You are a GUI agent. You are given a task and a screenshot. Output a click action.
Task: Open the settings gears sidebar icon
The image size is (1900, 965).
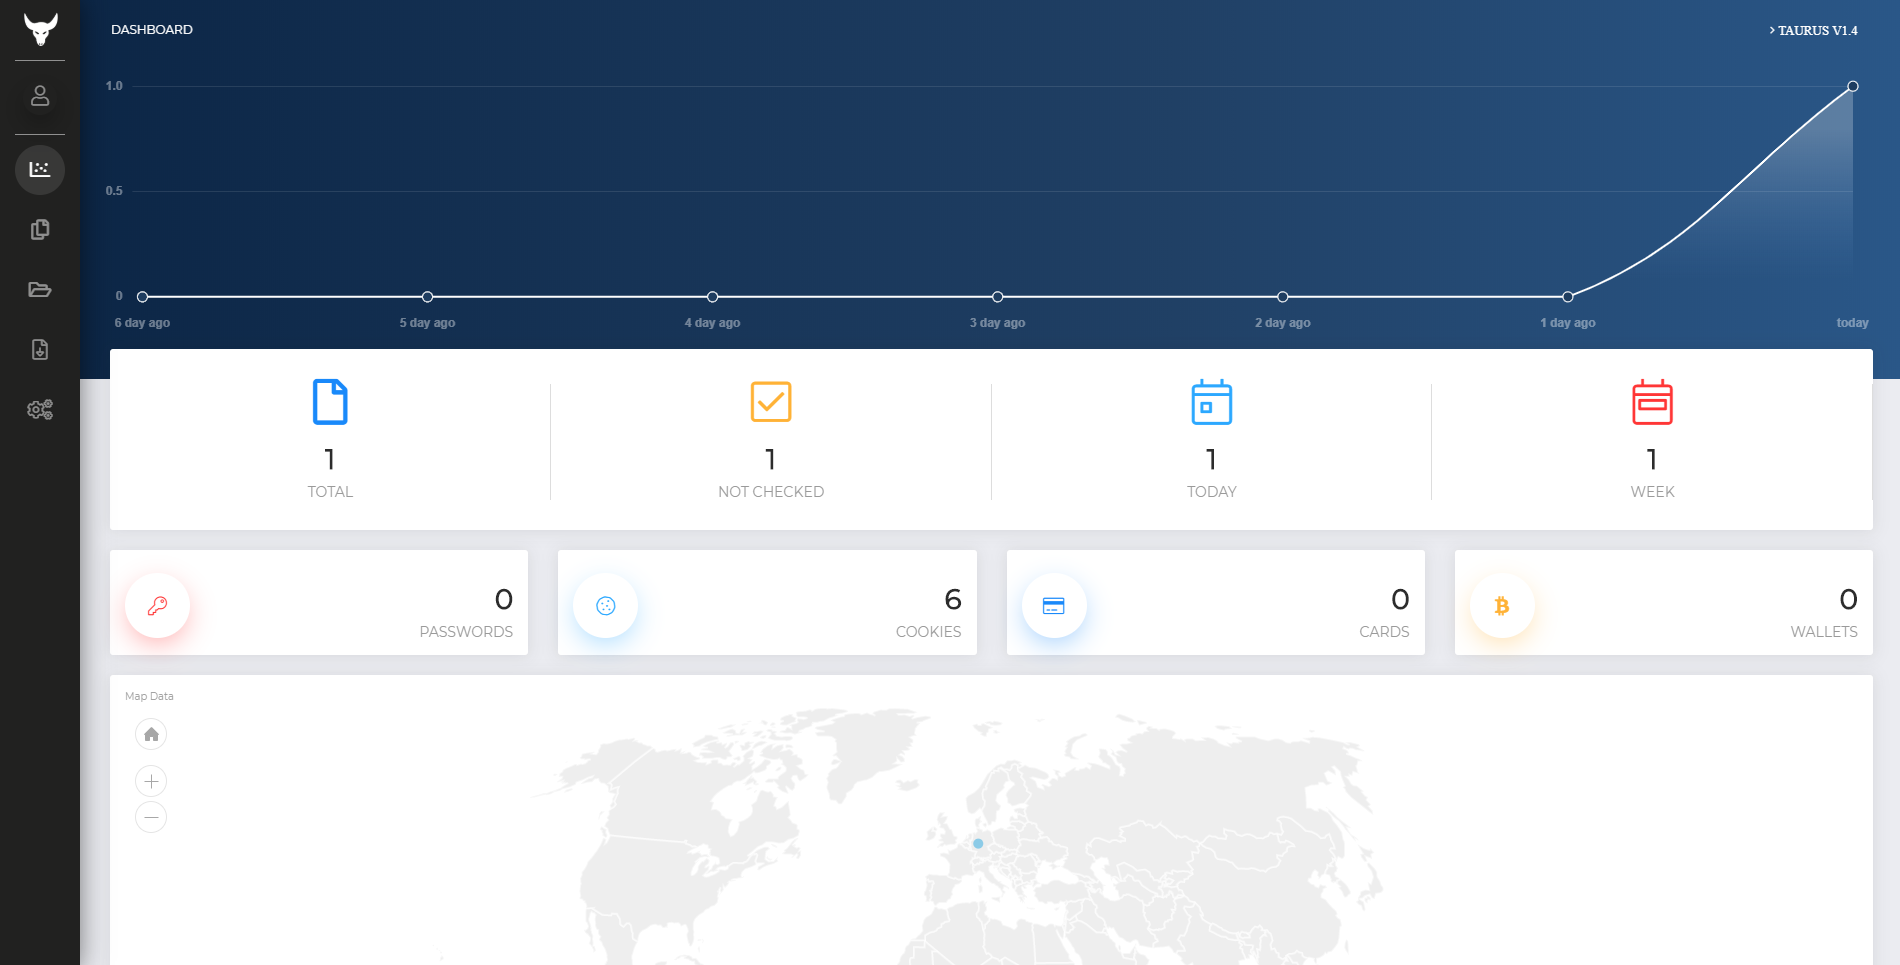[x=40, y=410]
